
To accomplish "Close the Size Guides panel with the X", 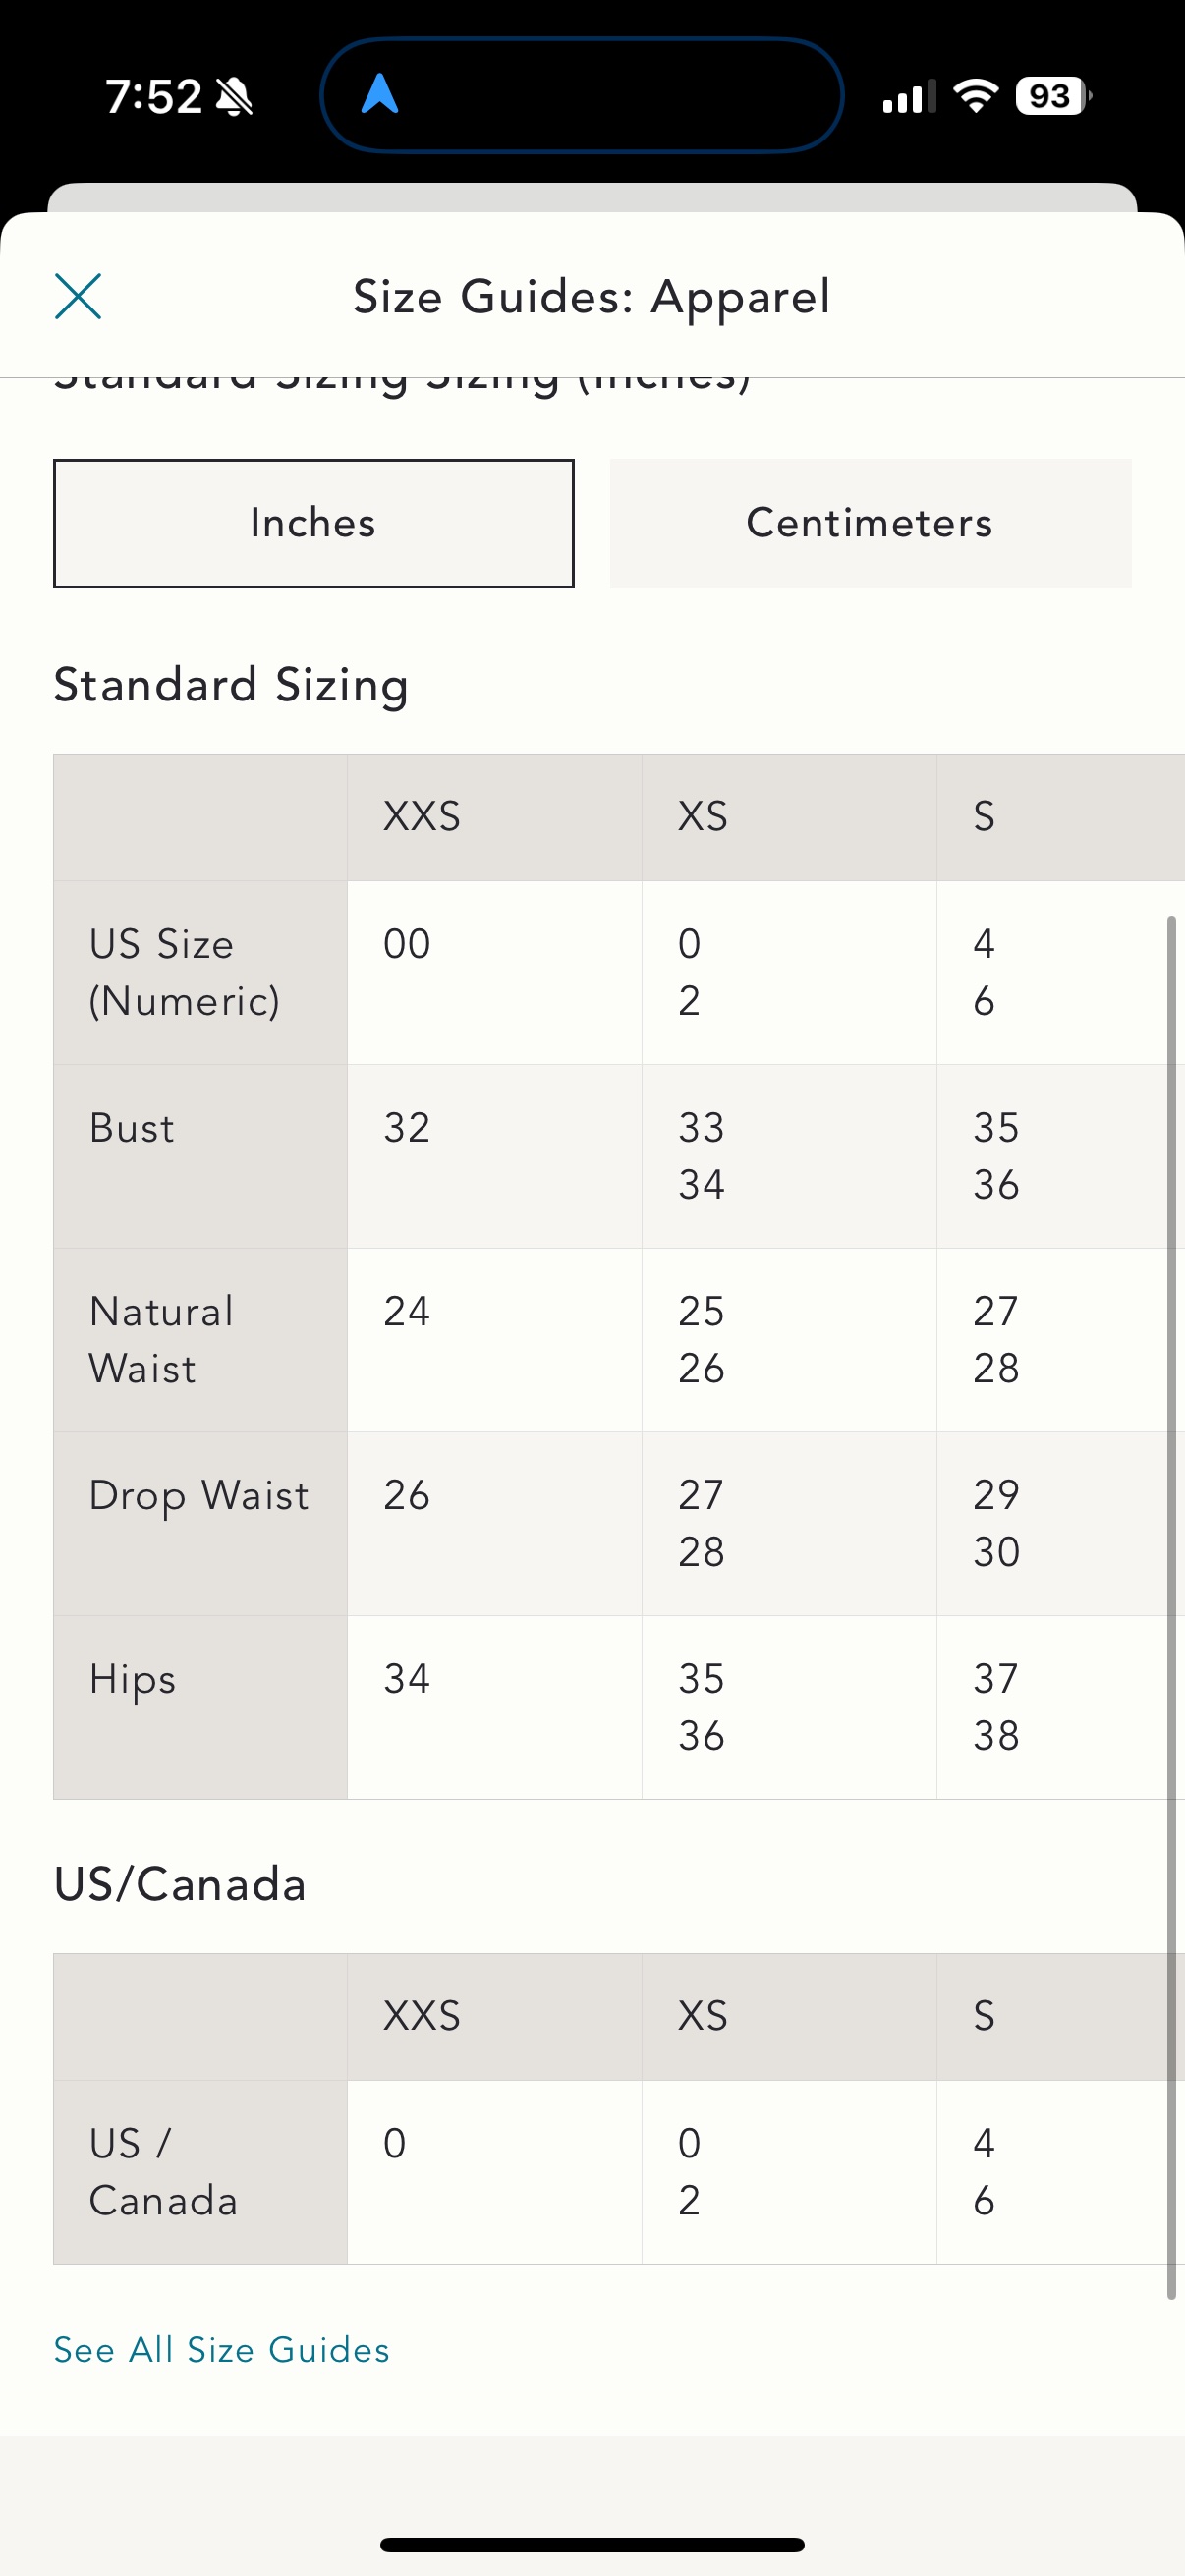I will click(78, 296).
